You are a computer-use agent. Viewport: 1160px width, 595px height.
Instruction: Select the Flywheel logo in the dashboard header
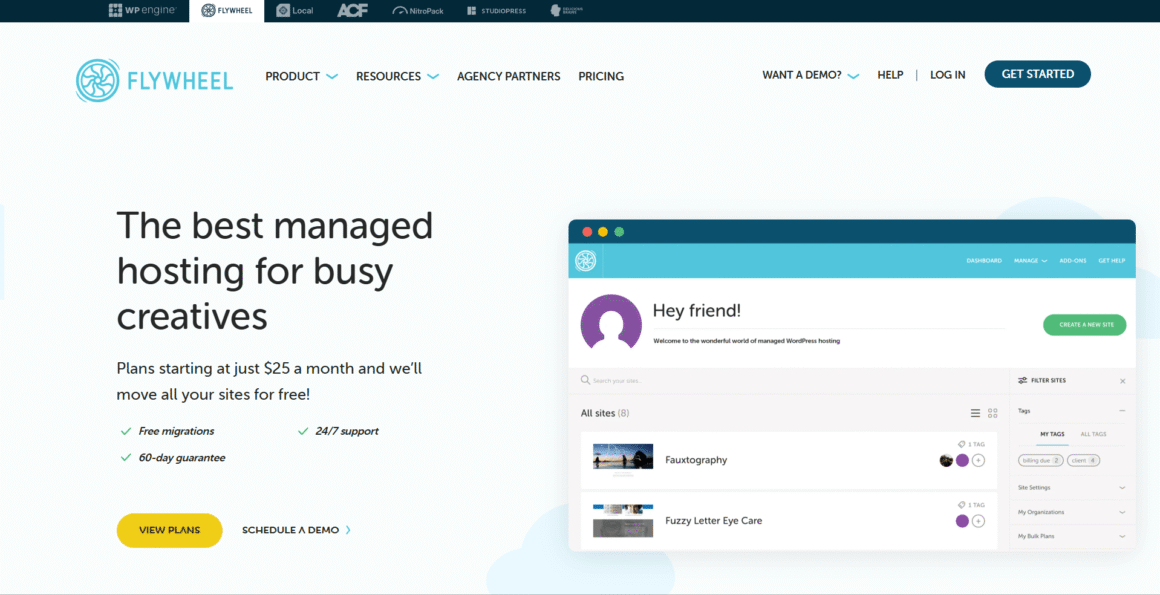[585, 260]
